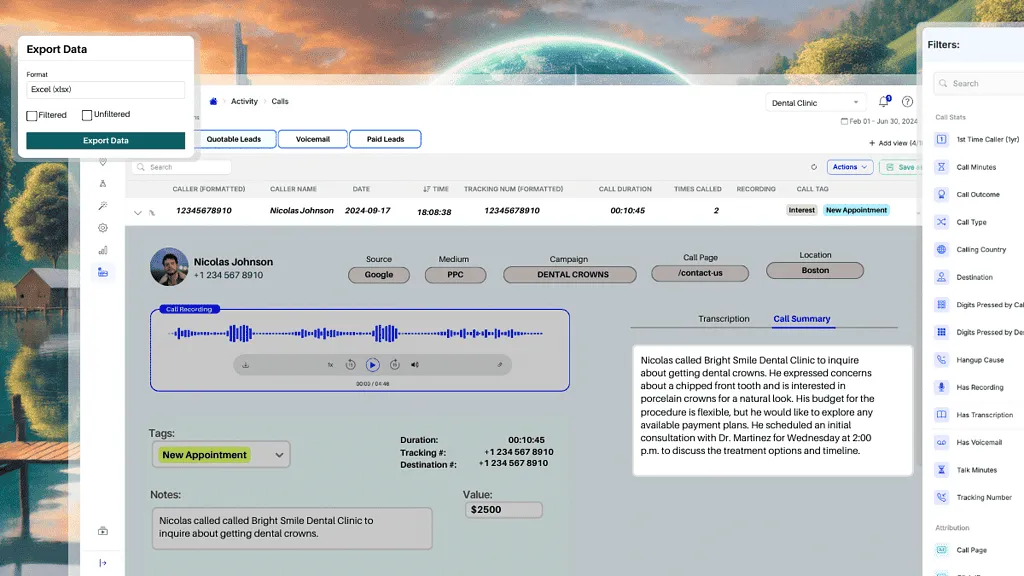
Task: Check the Filtered checkbox
Action: tap(31, 116)
